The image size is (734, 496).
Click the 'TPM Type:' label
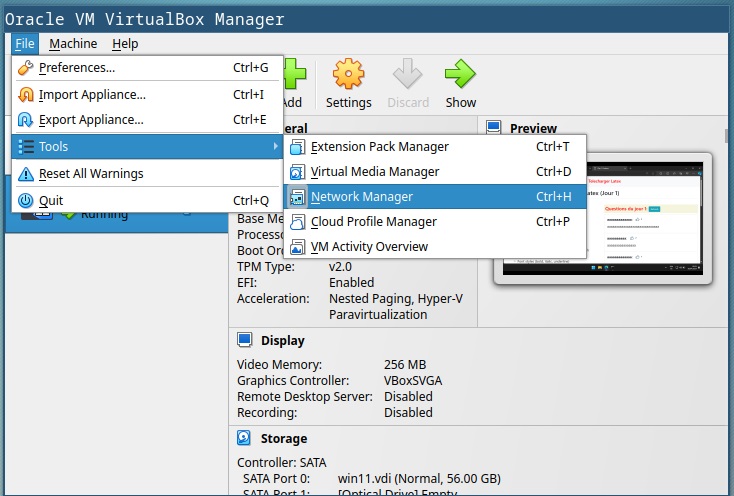click(x=266, y=267)
